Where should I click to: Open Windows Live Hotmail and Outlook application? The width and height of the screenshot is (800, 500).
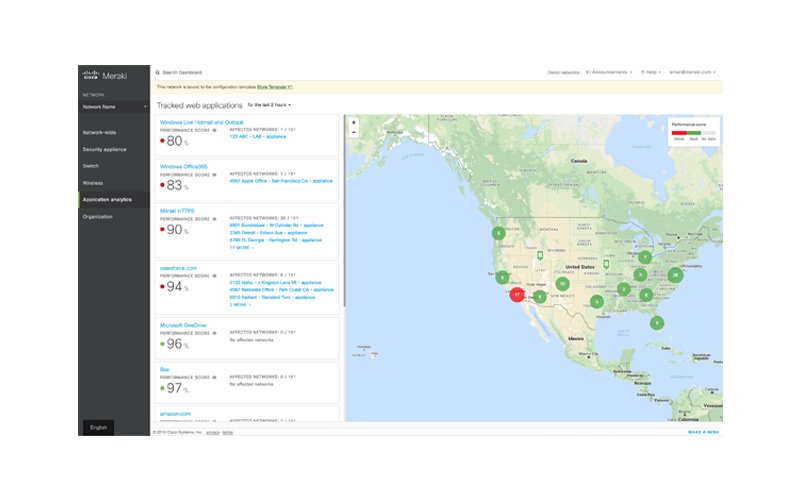(202, 122)
